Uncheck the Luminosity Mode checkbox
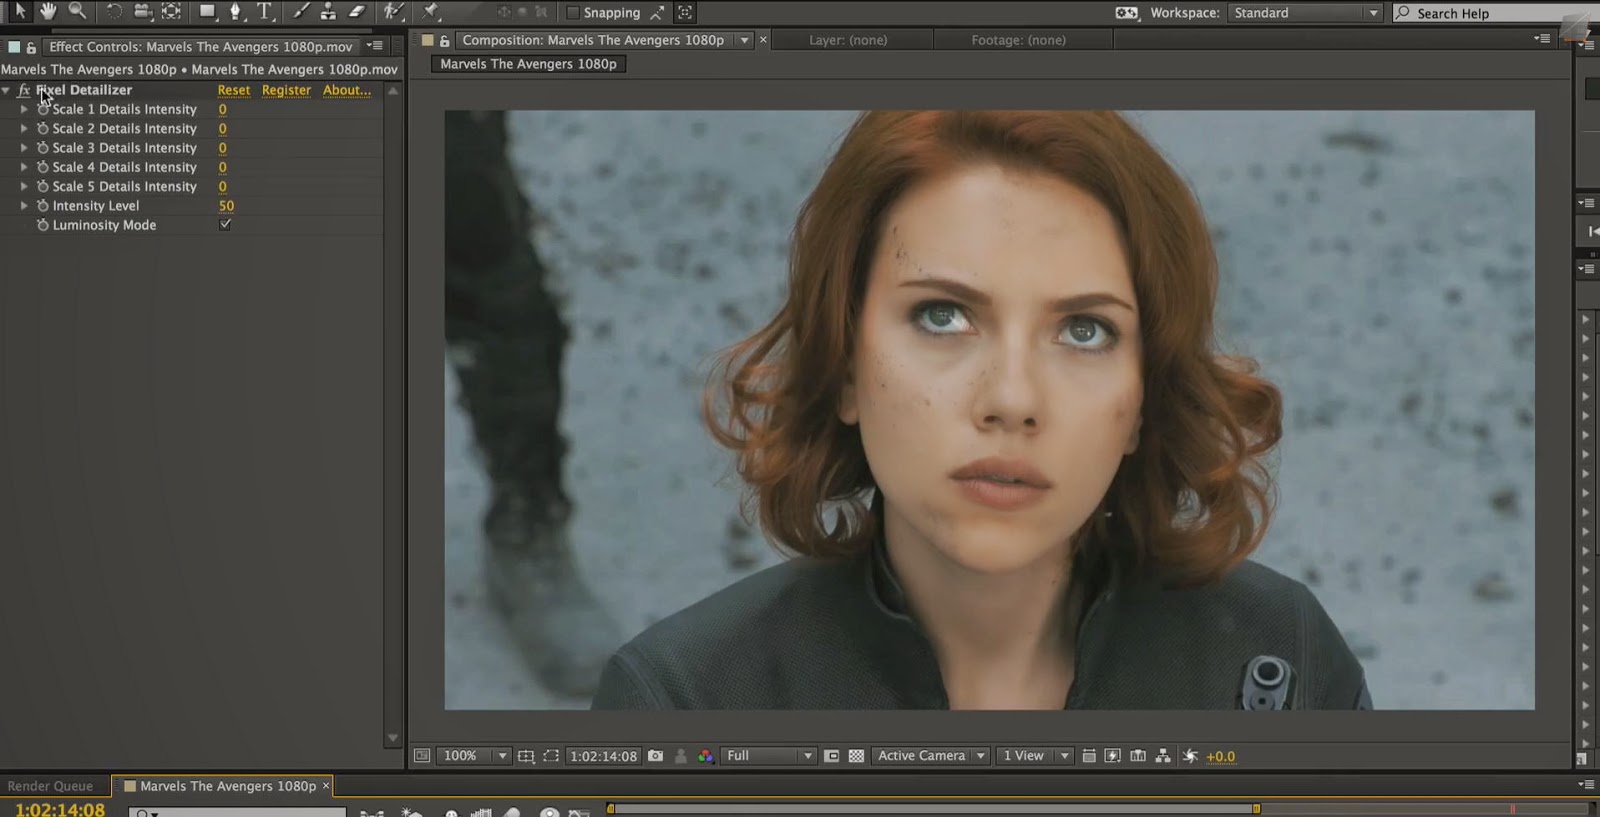This screenshot has height=817, width=1600. pyautogui.click(x=225, y=225)
